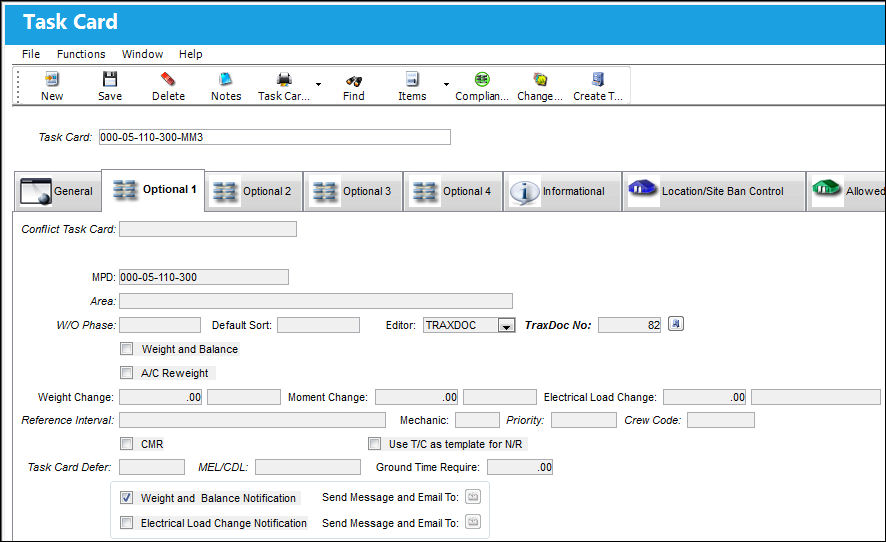Click the MPD input field
The width and height of the screenshot is (886, 542).
pos(204,277)
